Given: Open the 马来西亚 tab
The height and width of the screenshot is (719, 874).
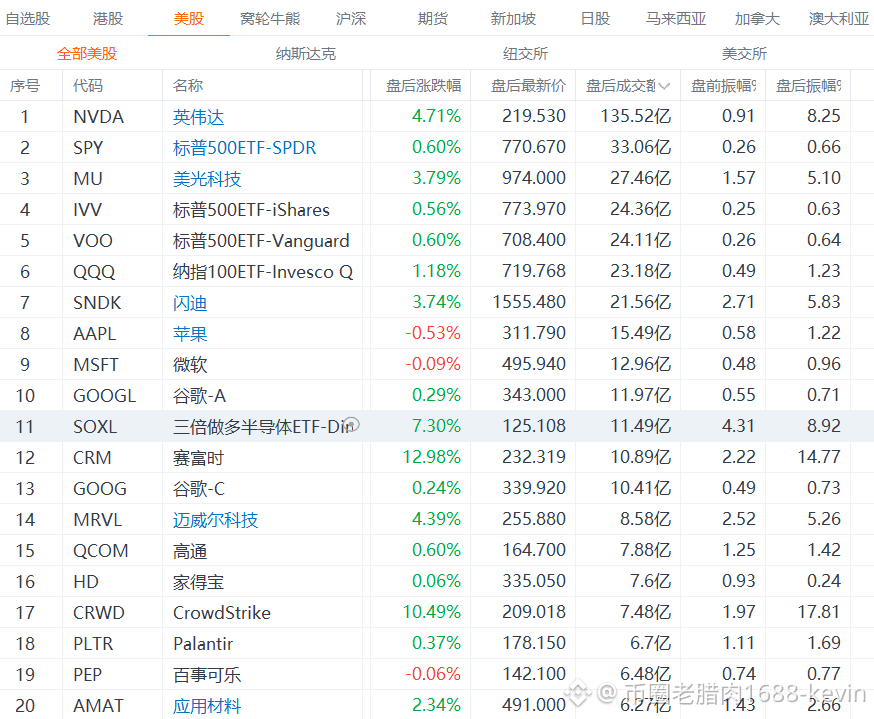Looking at the screenshot, I should pos(676,19).
